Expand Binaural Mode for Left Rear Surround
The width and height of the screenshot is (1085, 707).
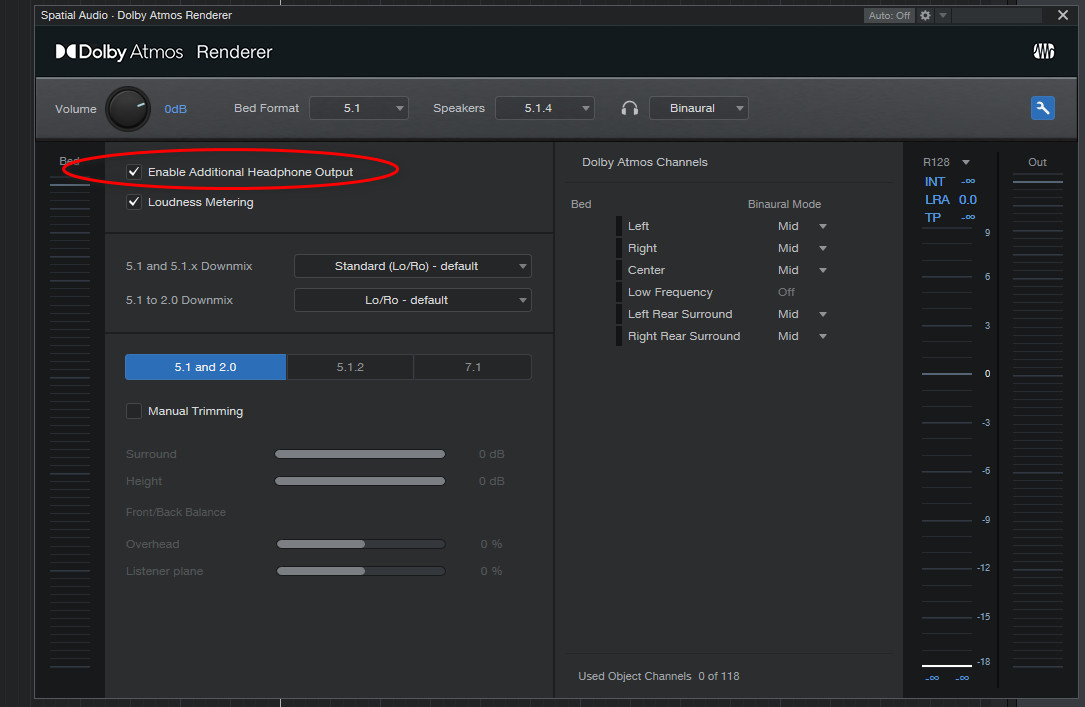click(823, 314)
